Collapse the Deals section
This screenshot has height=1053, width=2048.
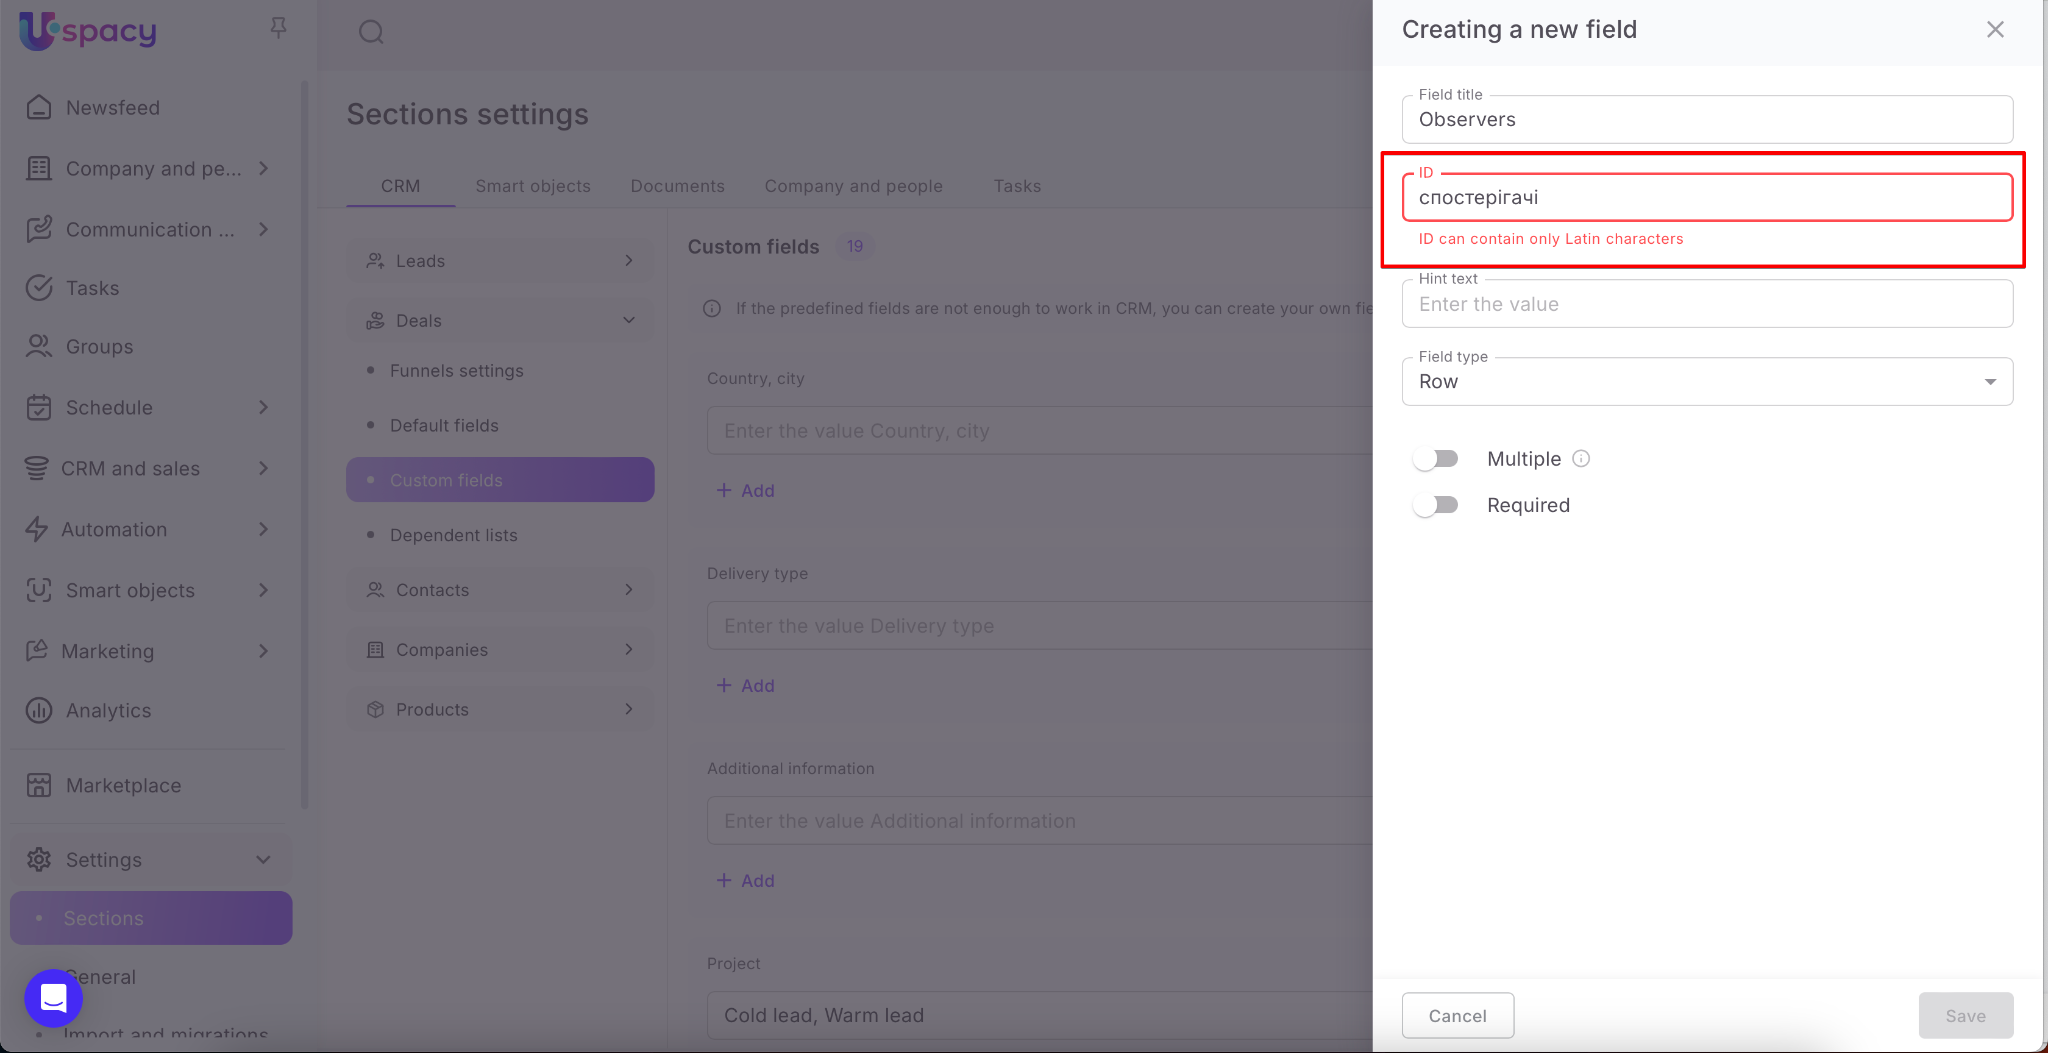pos(628,320)
